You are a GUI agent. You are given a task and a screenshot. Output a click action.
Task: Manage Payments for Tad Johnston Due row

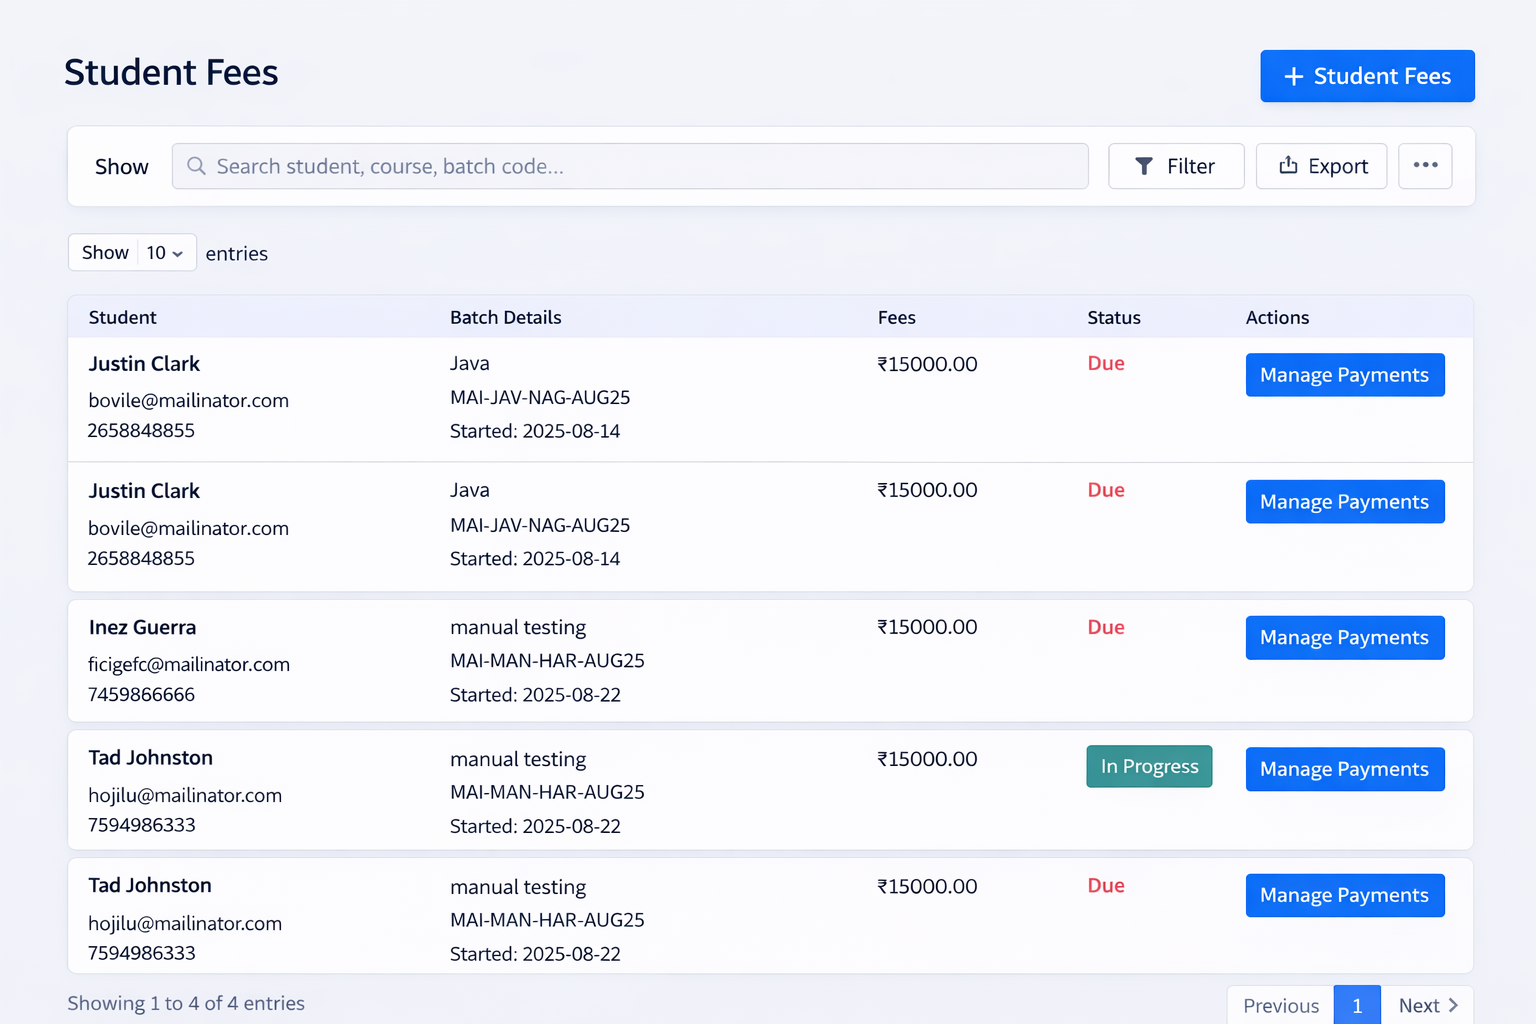1344,896
